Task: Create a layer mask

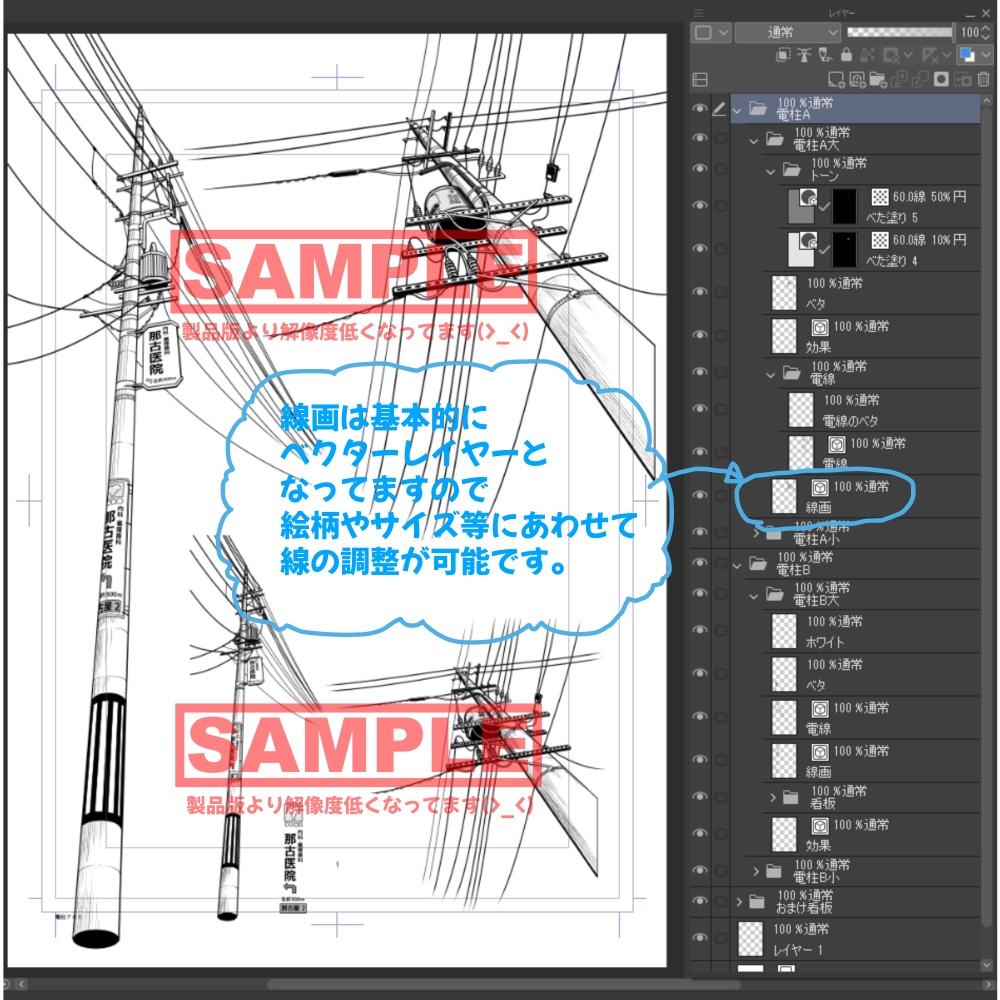Action: [942, 79]
